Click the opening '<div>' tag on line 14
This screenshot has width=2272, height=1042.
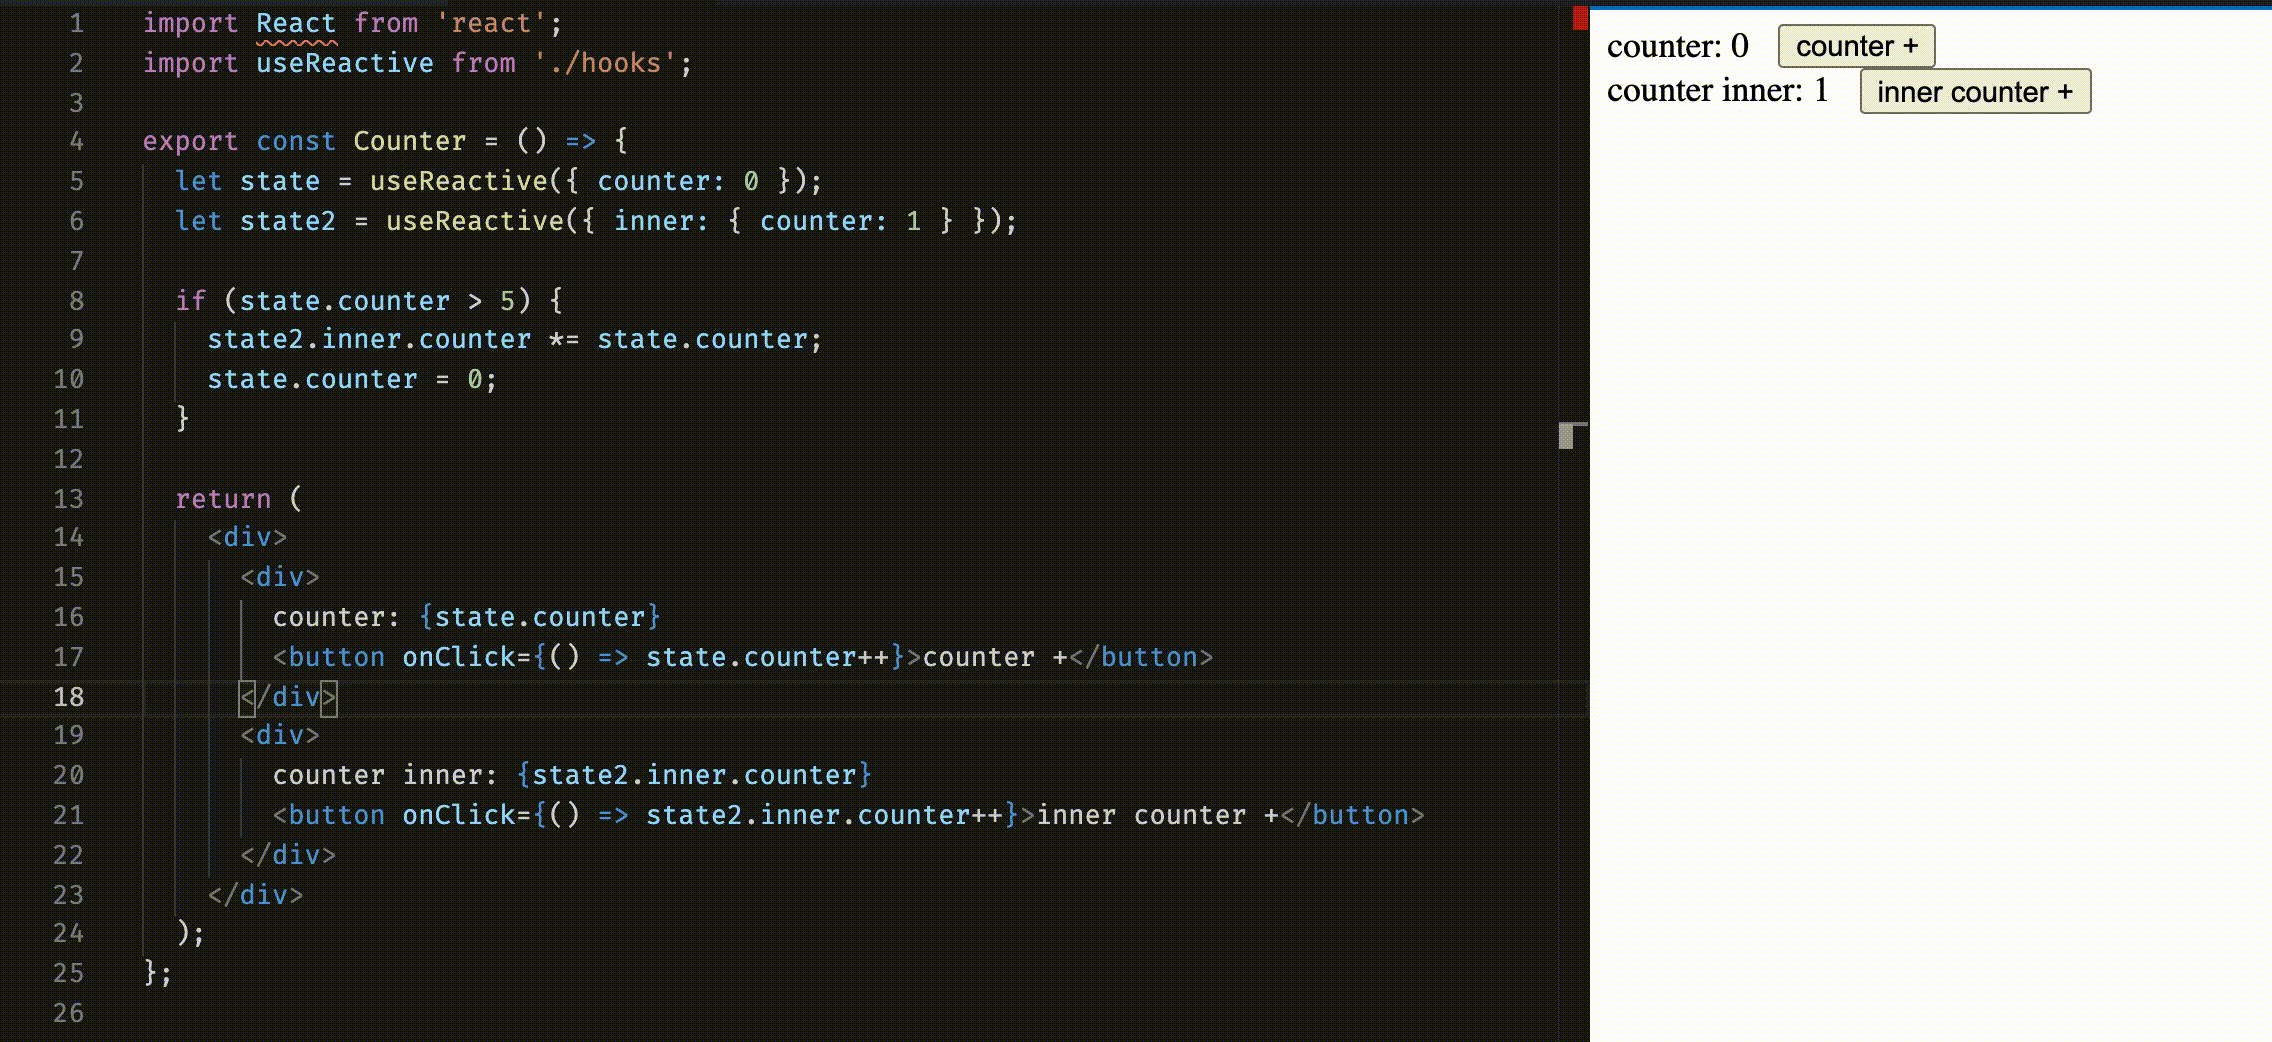click(x=247, y=537)
